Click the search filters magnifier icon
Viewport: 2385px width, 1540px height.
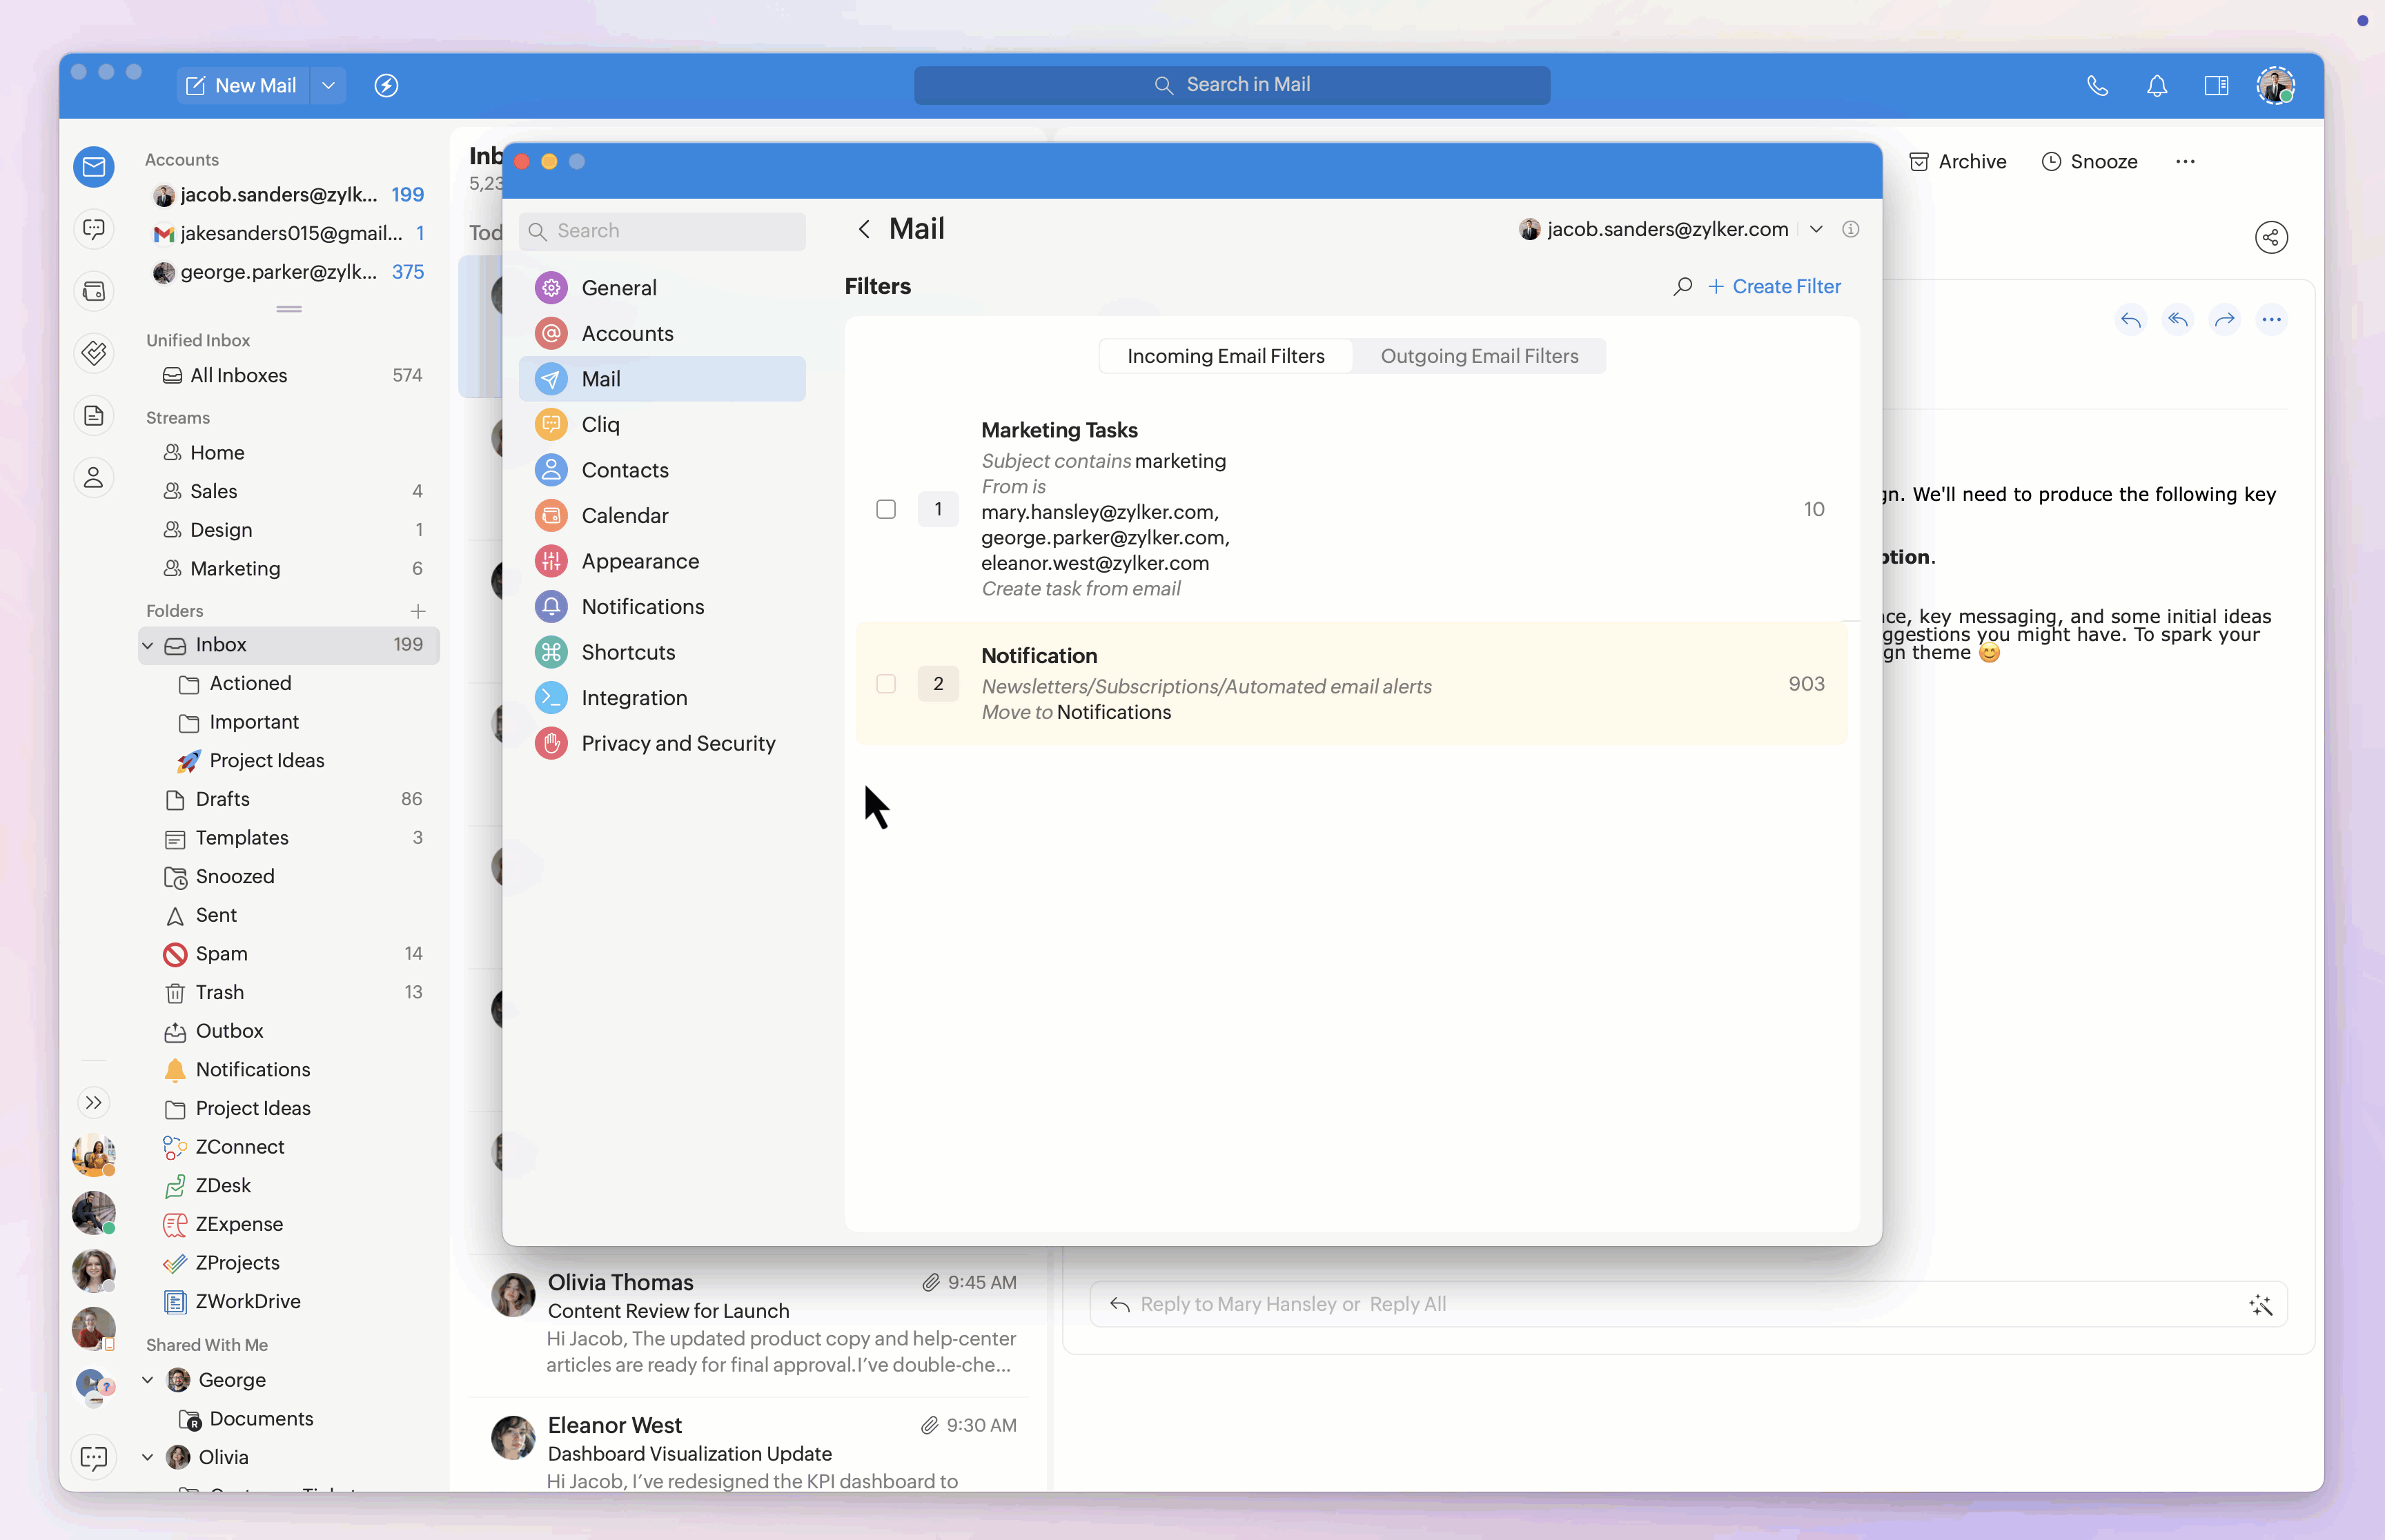(1682, 287)
